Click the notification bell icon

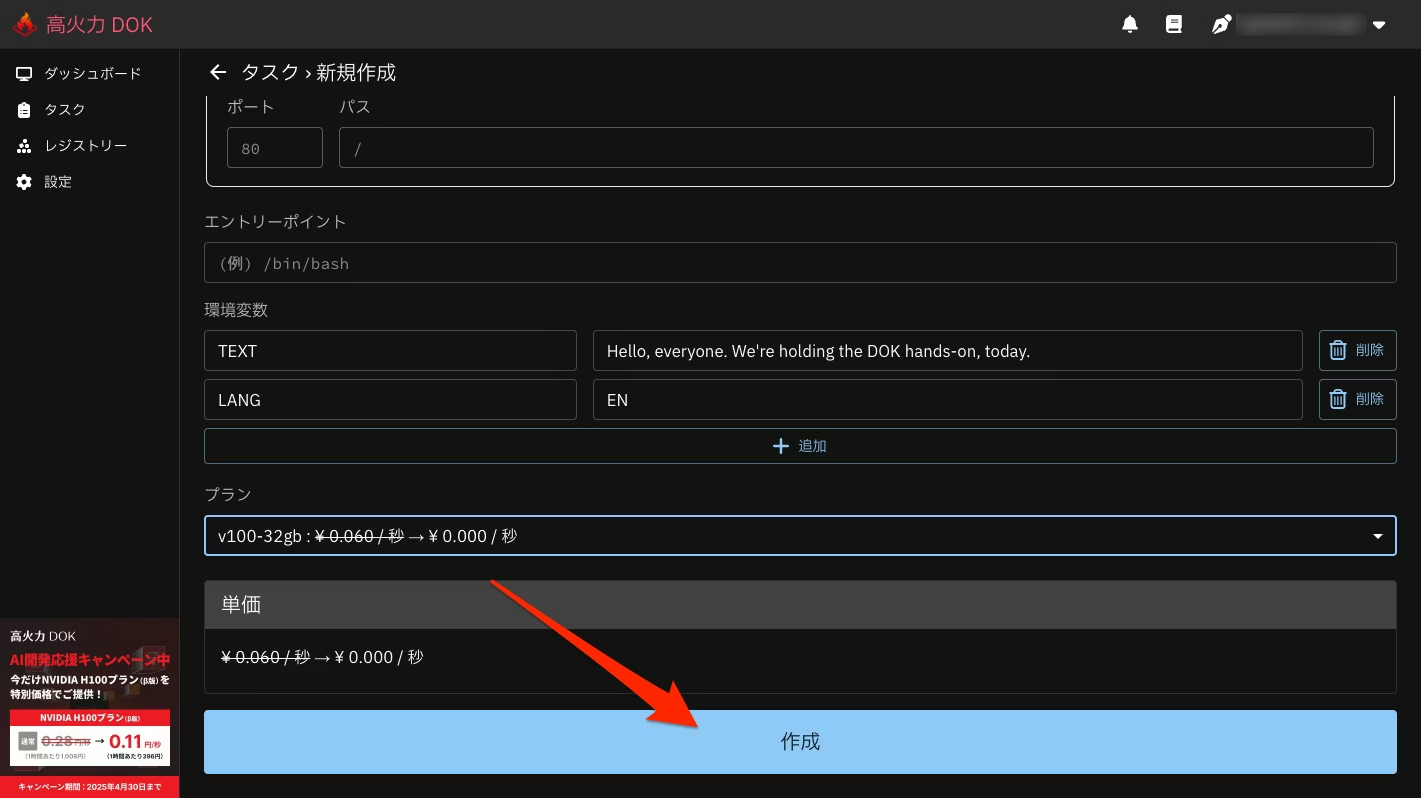click(x=1130, y=25)
